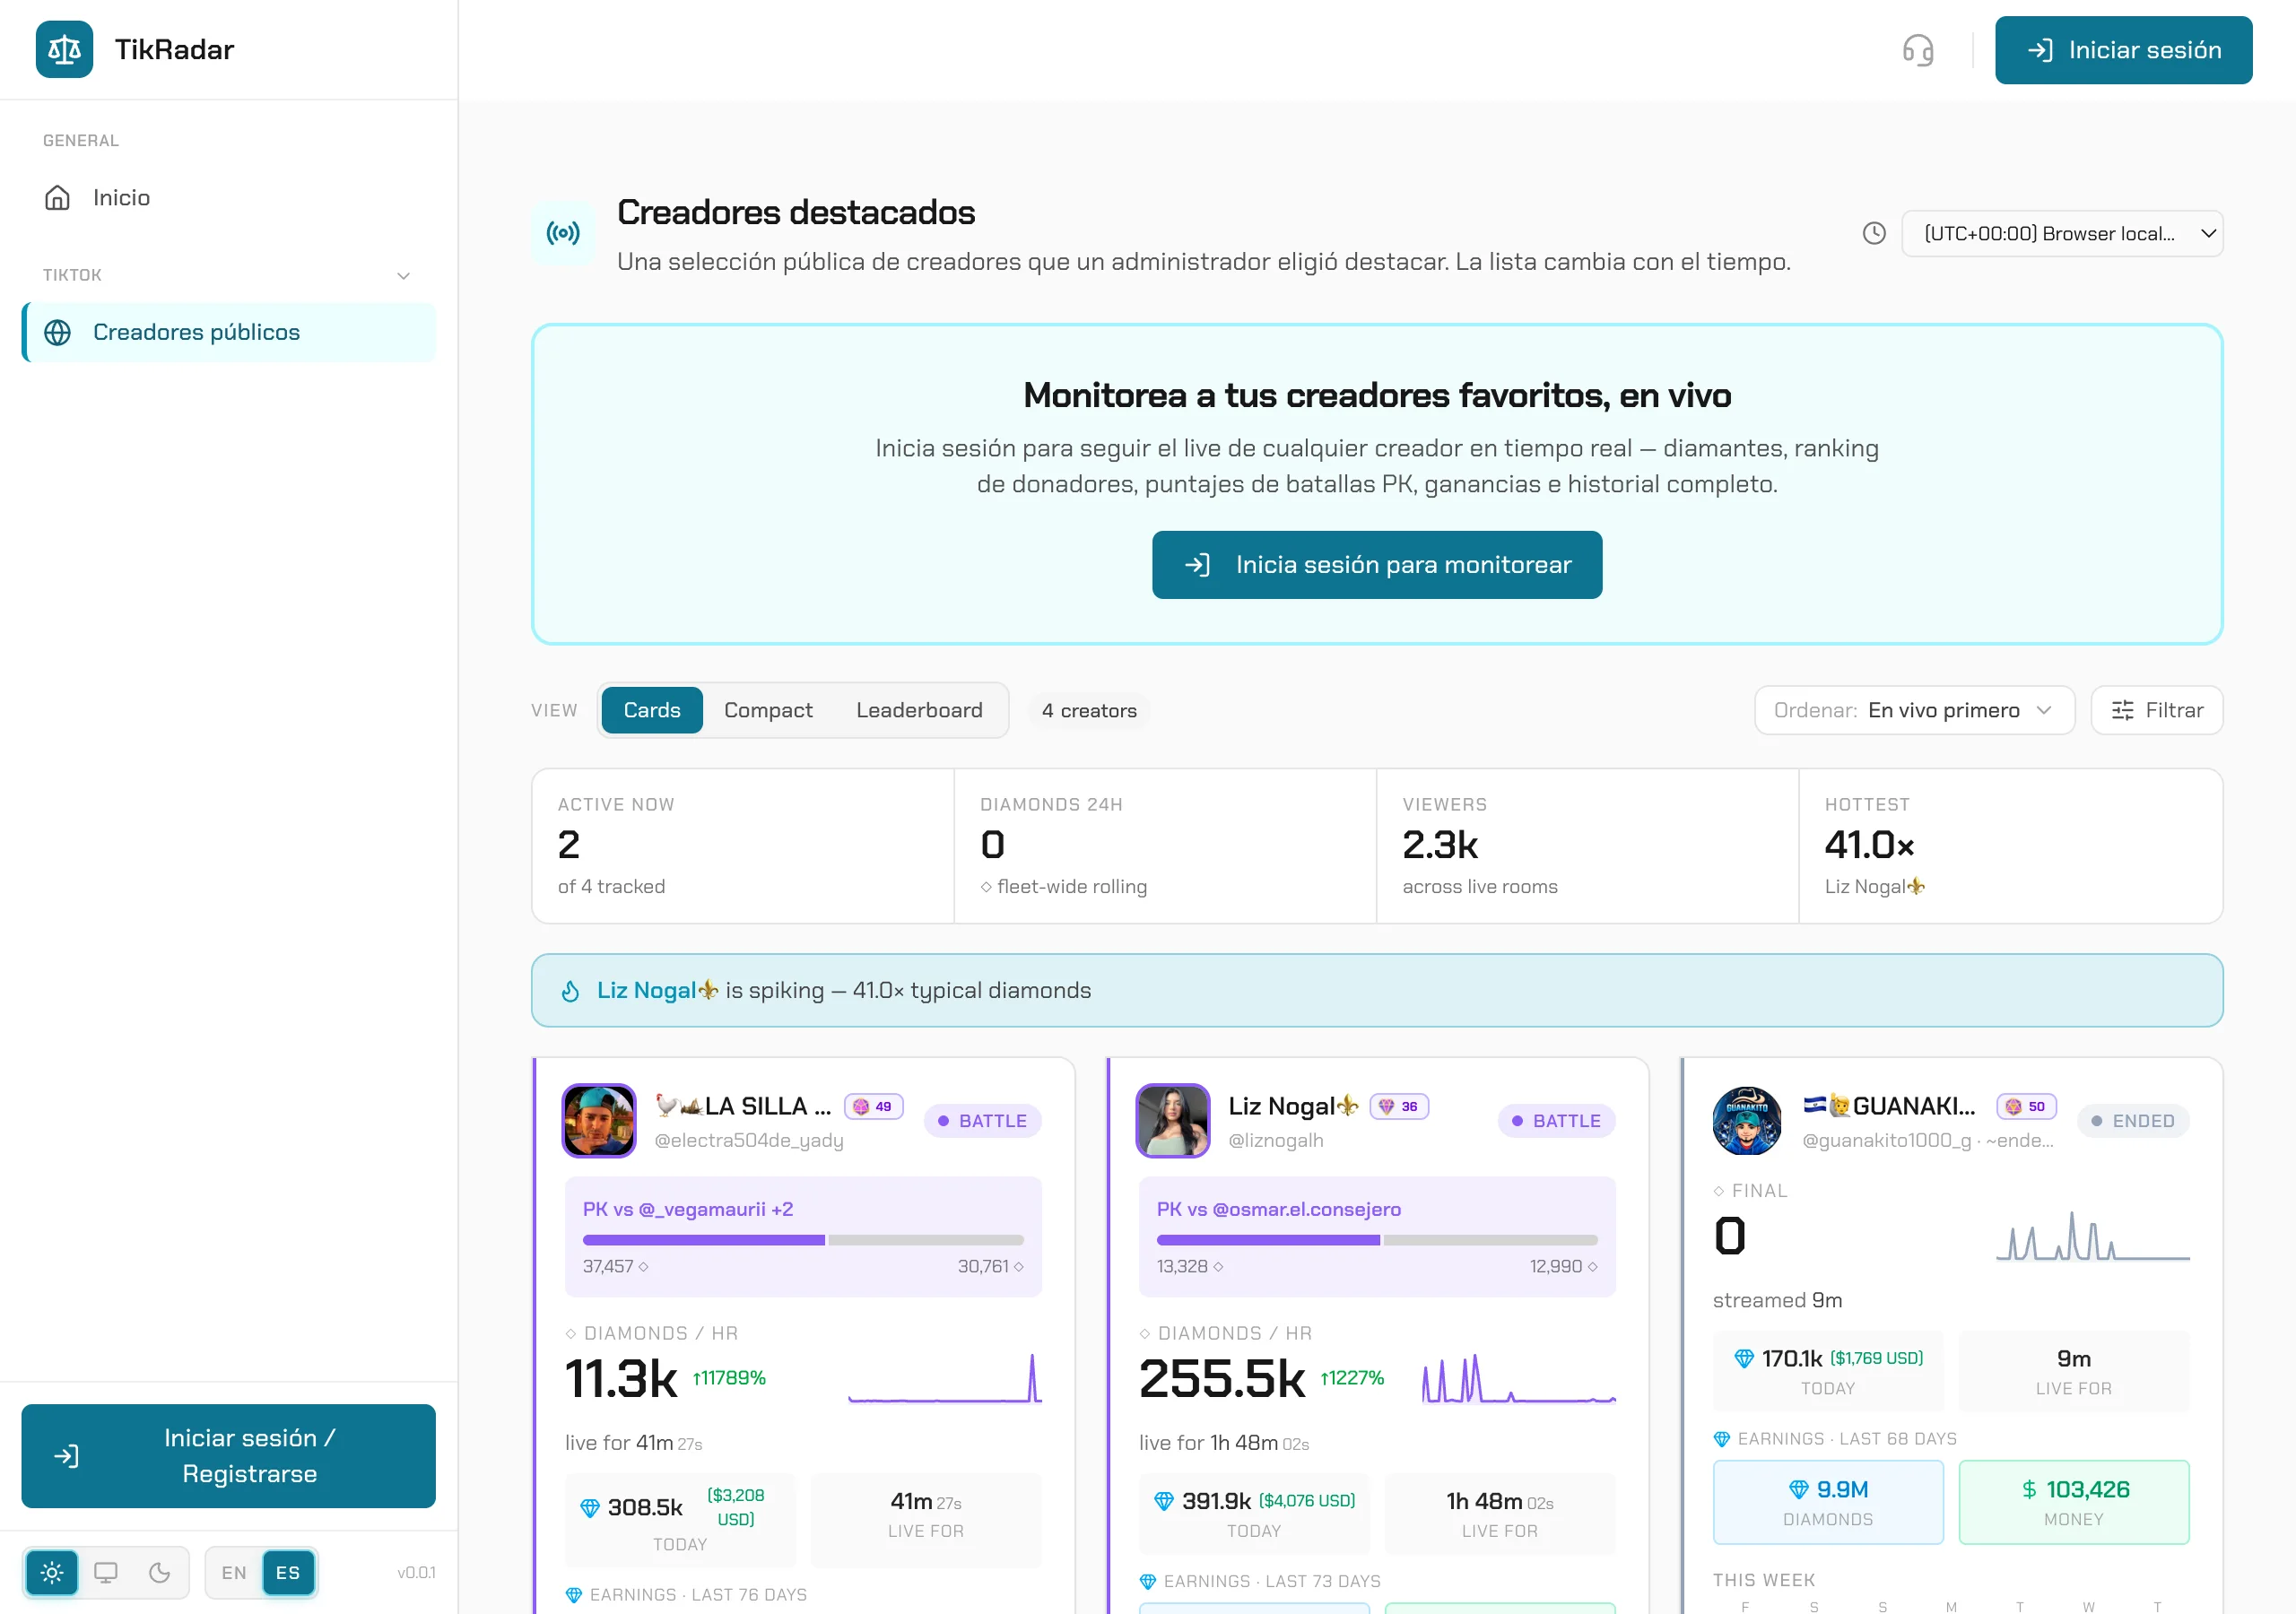Click the @liznogalh handle text
2296x1614 pixels.
click(1276, 1140)
